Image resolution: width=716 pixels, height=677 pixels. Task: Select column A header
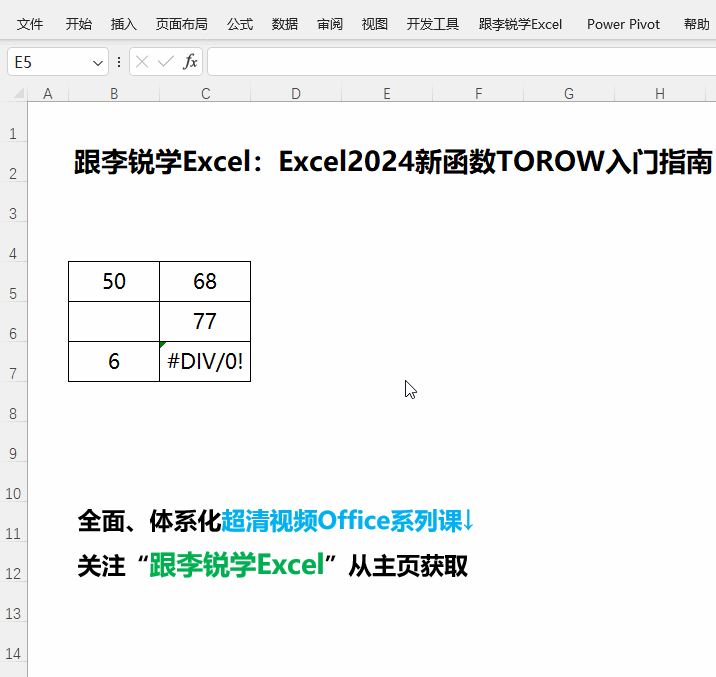(48, 94)
